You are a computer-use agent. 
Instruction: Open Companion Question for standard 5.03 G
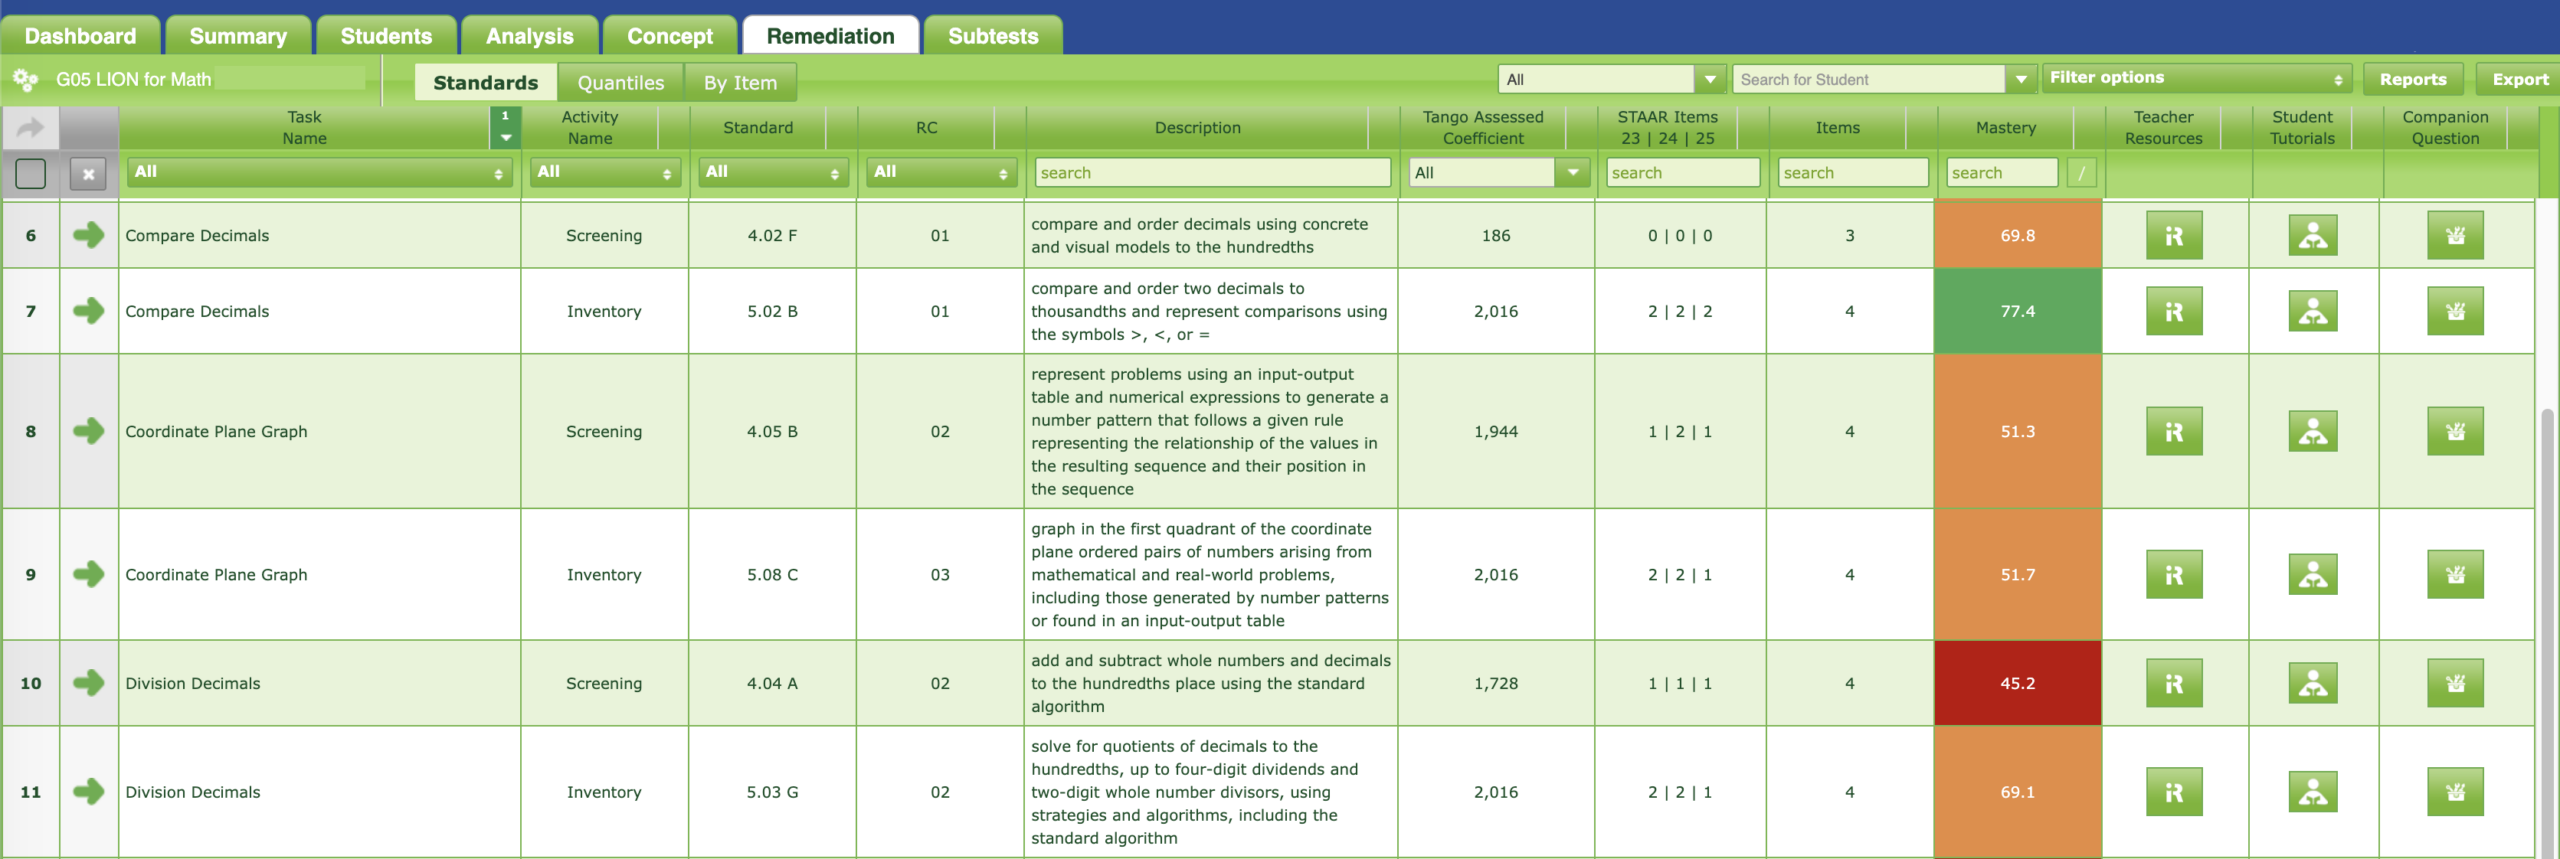2455,792
